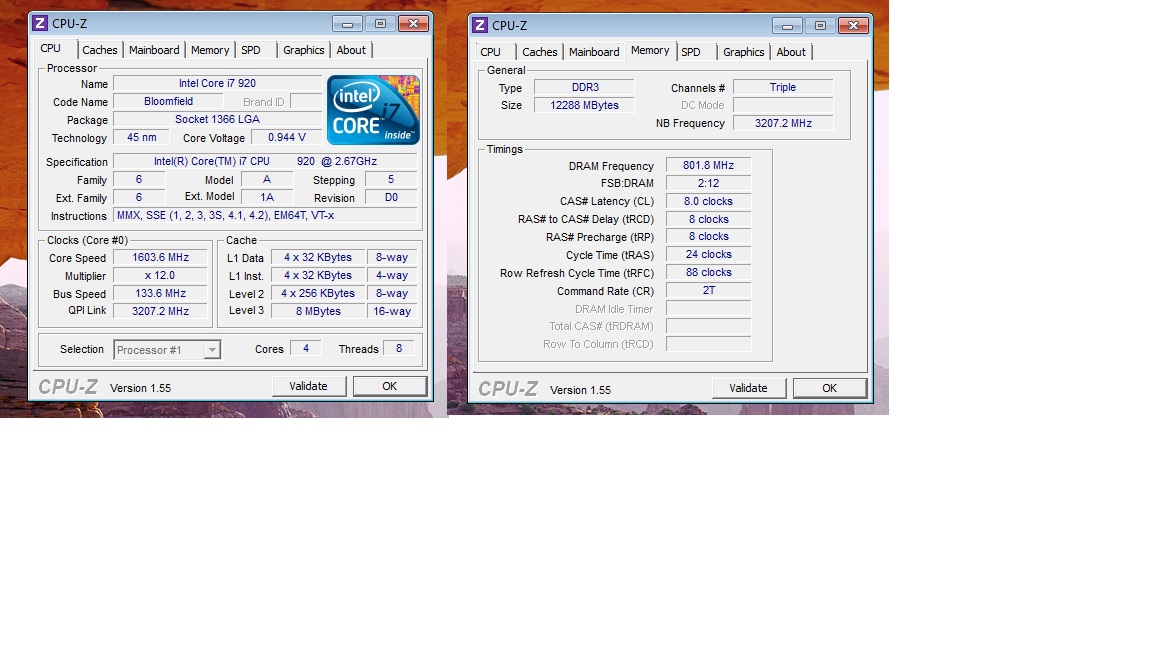The width and height of the screenshot is (1152, 648).
Task: Click Instructions field listing MMX, SSE
Action: 265,215
